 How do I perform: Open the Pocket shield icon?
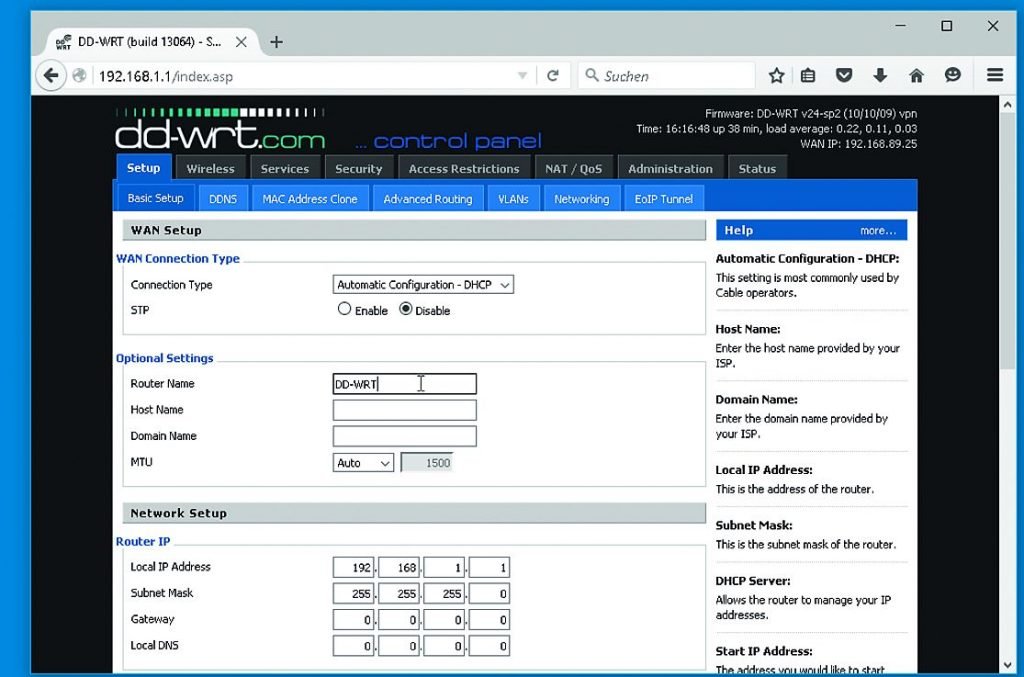pyautogui.click(x=844, y=76)
